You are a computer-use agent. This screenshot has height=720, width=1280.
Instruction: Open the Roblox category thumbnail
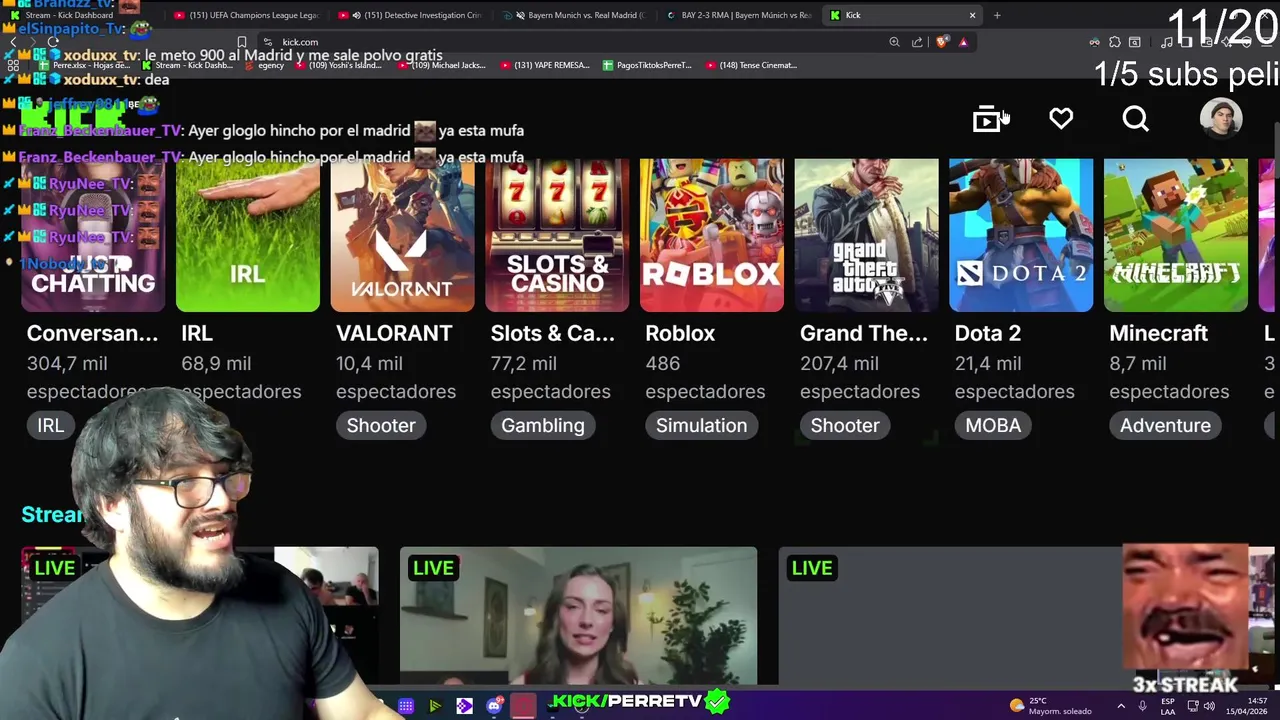(712, 235)
